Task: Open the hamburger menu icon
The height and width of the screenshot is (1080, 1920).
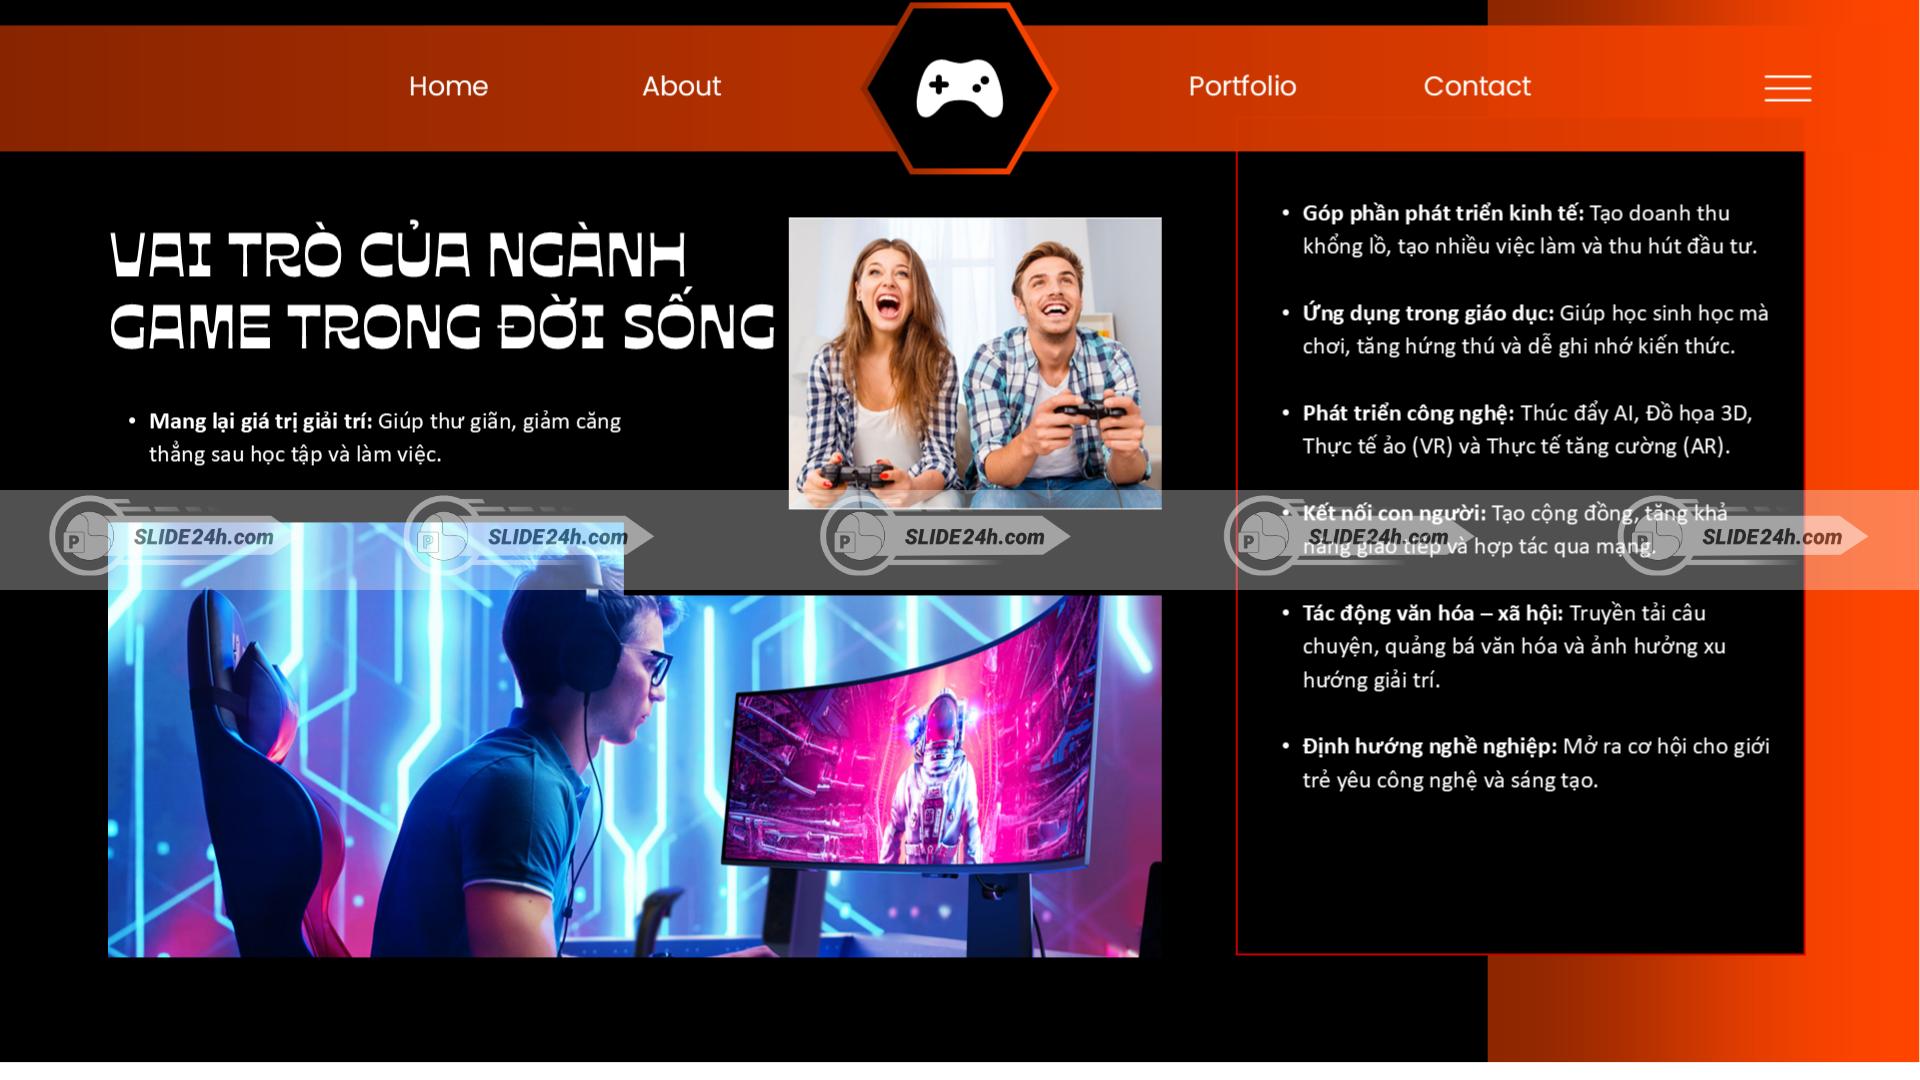Action: coord(1787,88)
